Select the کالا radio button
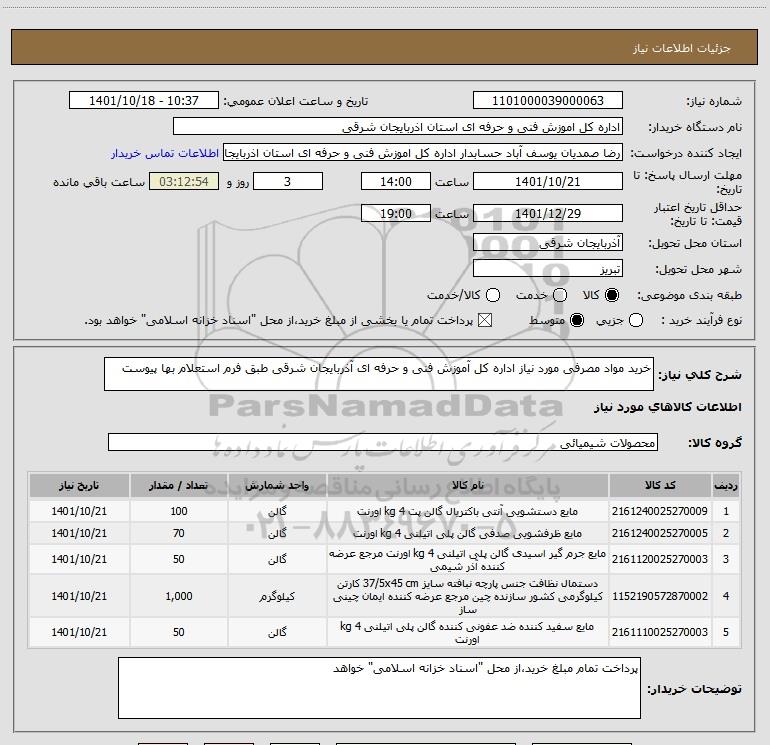 click(612, 295)
